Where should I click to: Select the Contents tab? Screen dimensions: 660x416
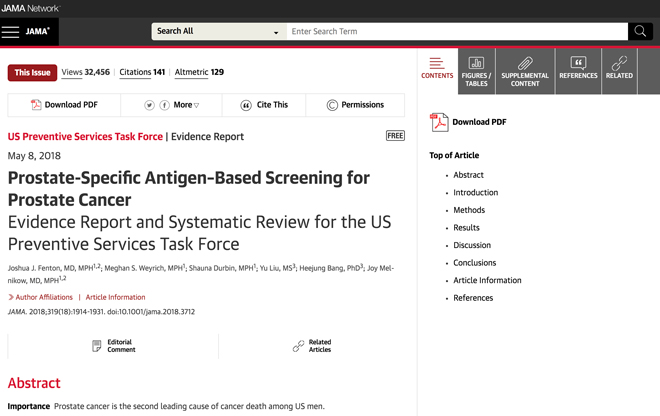437,71
